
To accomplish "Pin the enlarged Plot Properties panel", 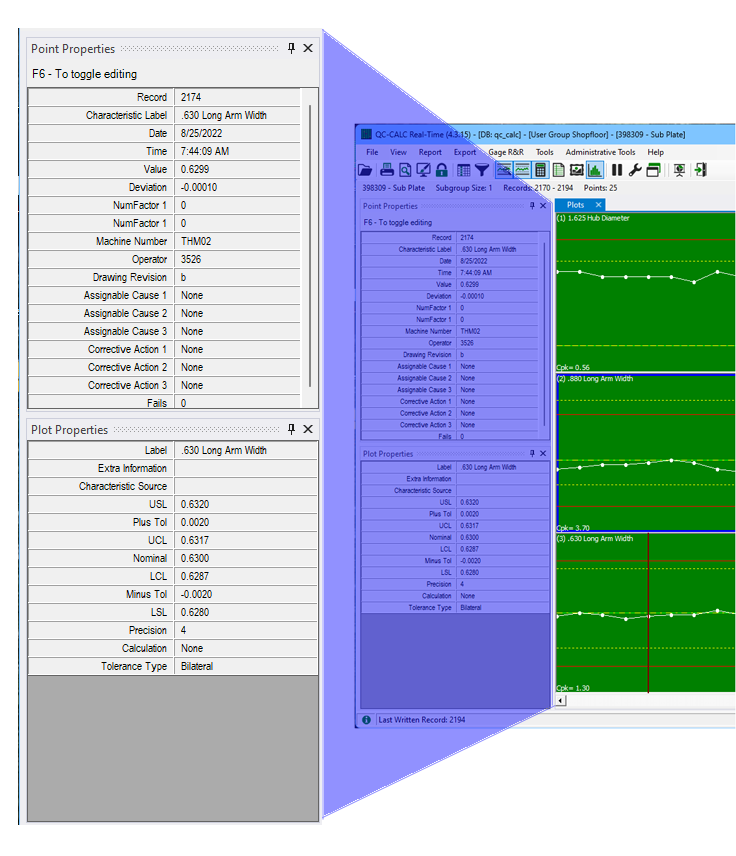I will (292, 429).
